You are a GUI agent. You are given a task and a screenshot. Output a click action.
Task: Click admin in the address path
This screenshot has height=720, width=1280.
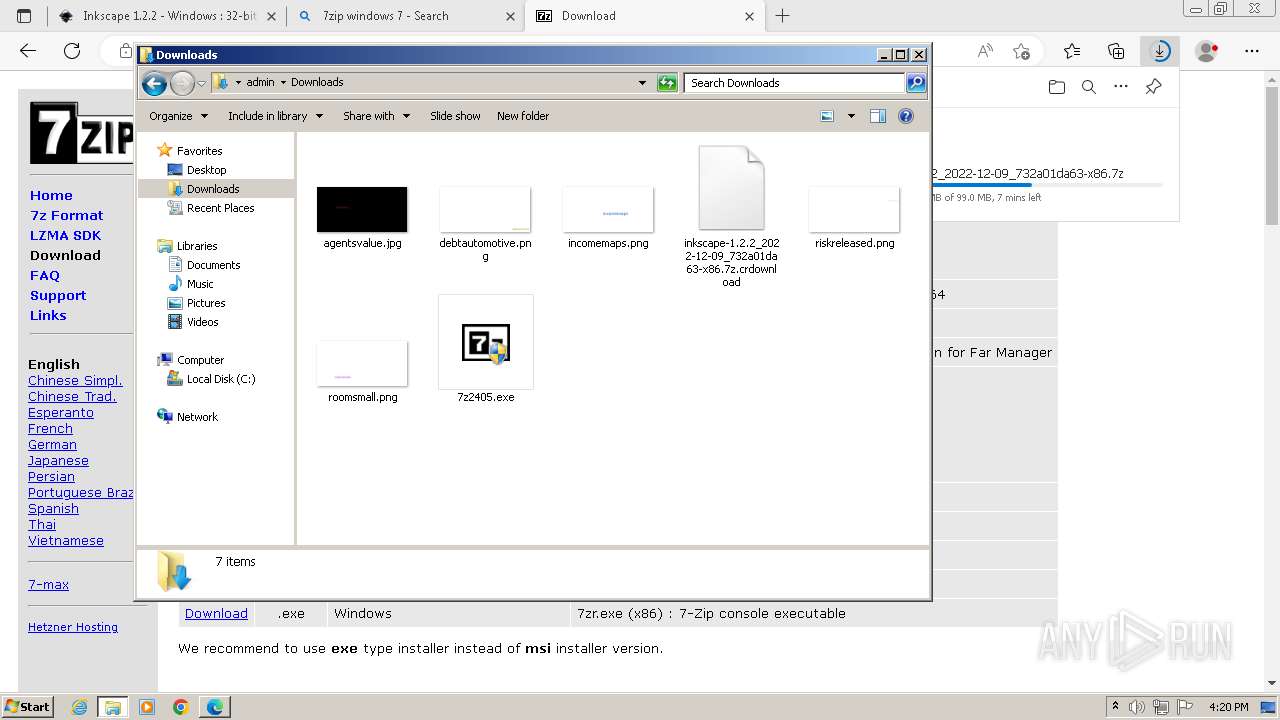click(260, 82)
